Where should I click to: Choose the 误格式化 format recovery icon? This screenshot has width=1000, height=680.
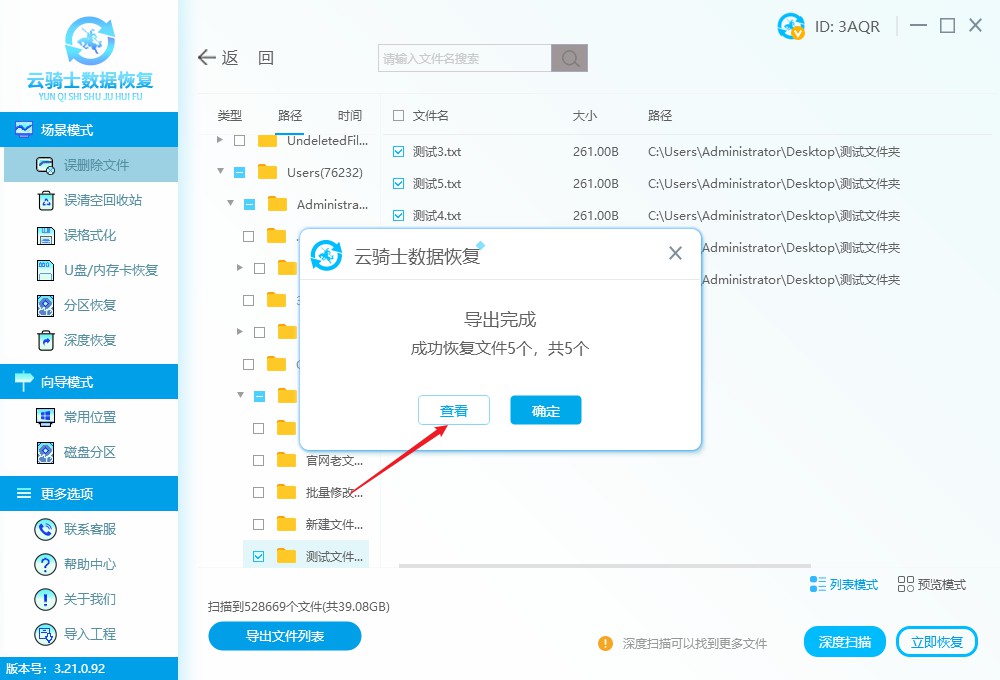point(45,235)
